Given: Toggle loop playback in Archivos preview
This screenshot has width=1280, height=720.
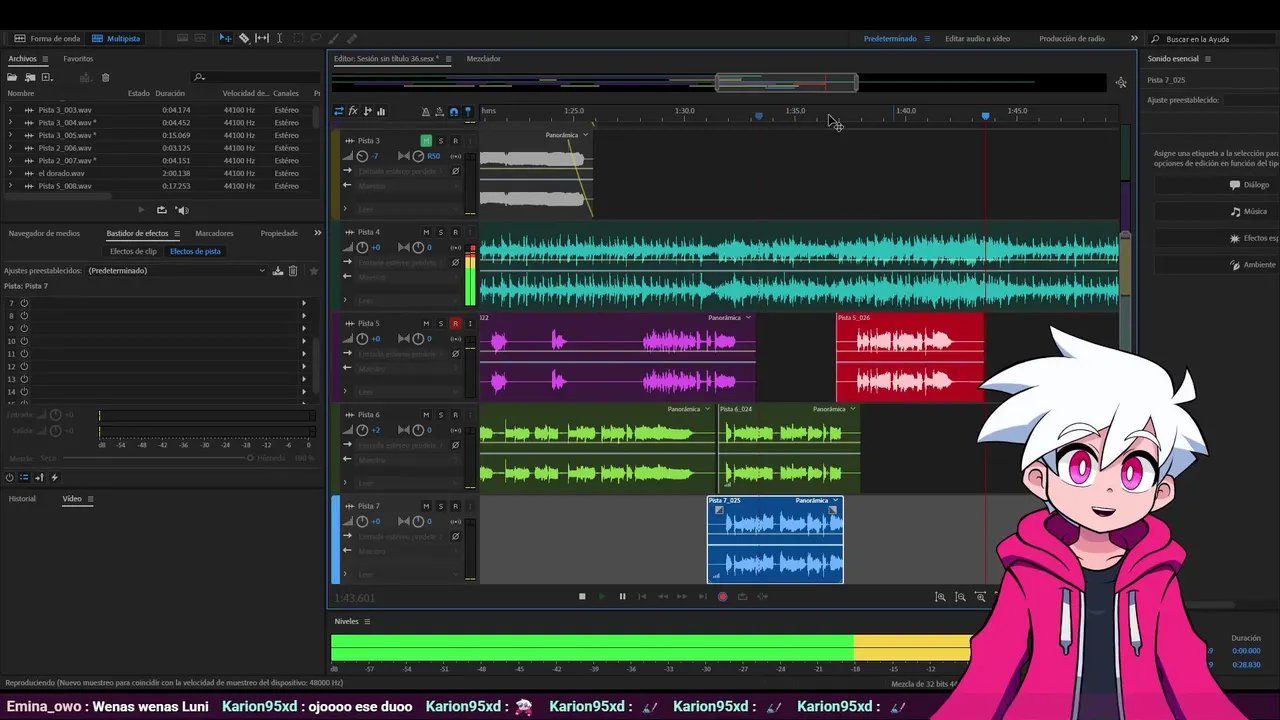Looking at the screenshot, I should (x=161, y=210).
